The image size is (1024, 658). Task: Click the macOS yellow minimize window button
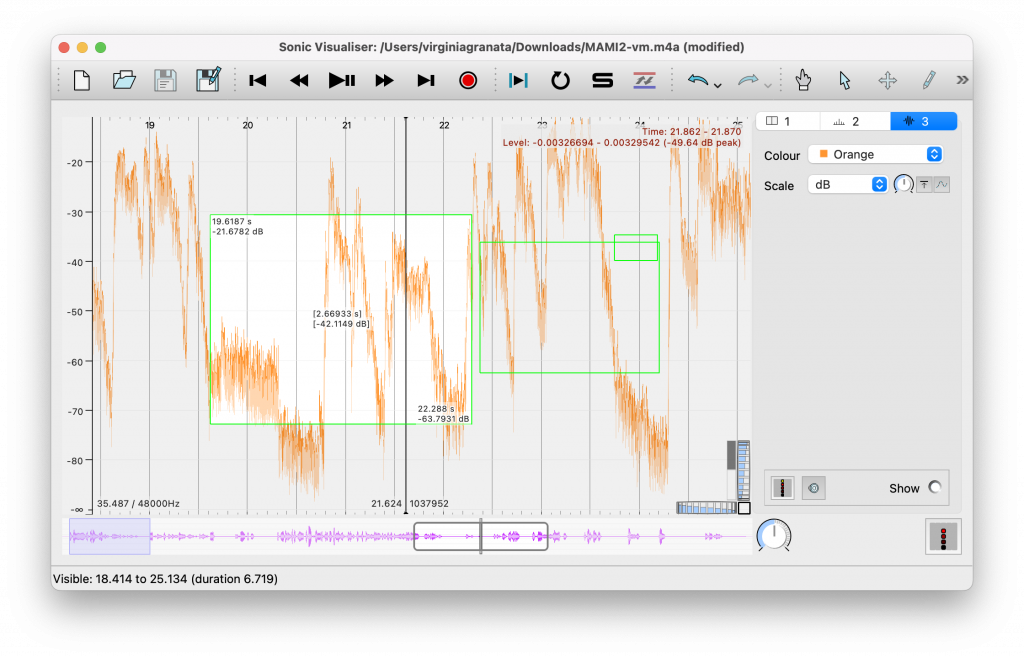[82, 47]
